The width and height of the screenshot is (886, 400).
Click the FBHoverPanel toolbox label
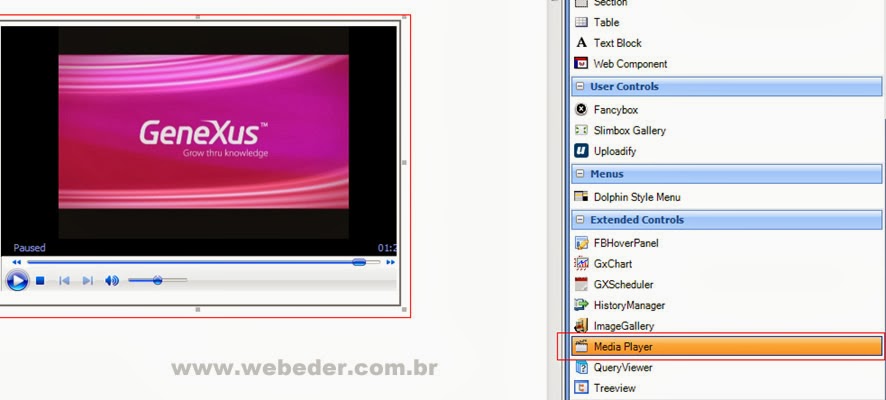tap(626, 243)
